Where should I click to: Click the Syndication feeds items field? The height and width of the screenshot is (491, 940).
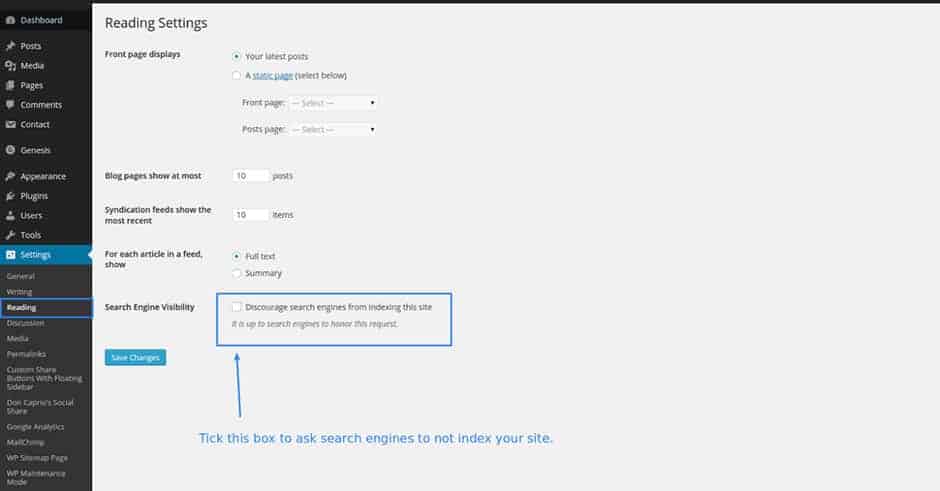(251, 215)
